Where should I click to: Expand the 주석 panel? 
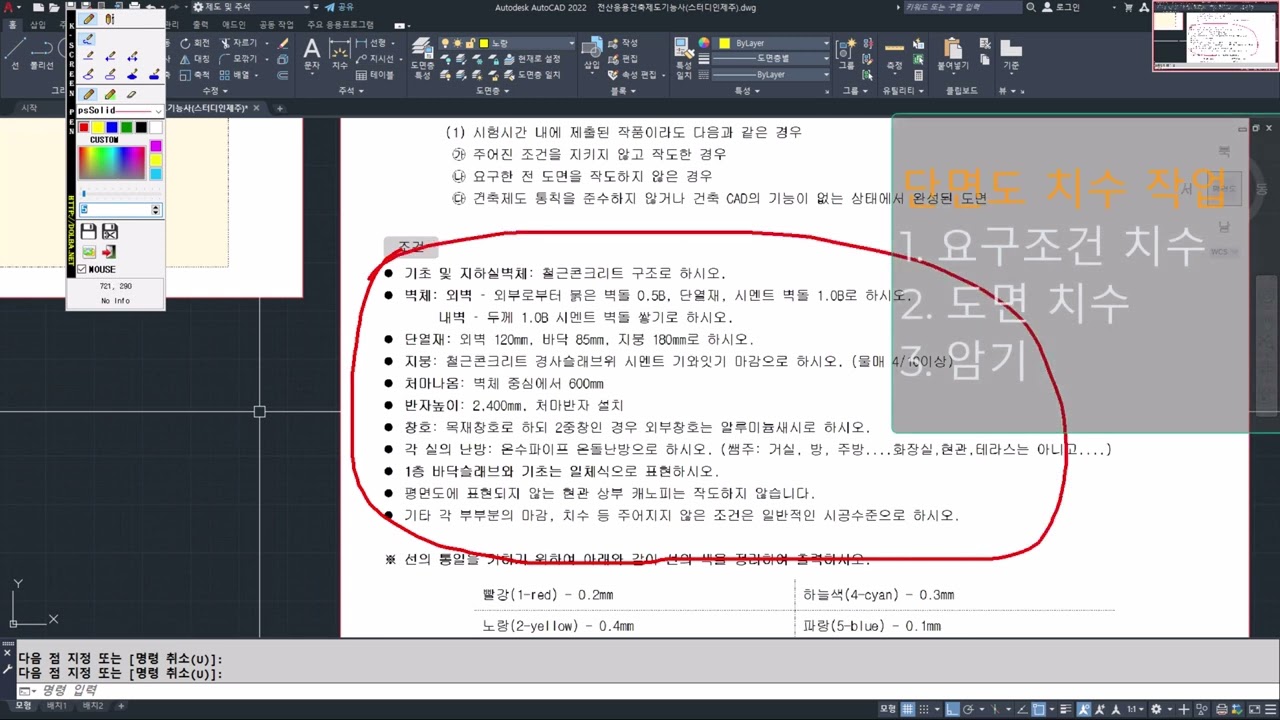tap(351, 91)
